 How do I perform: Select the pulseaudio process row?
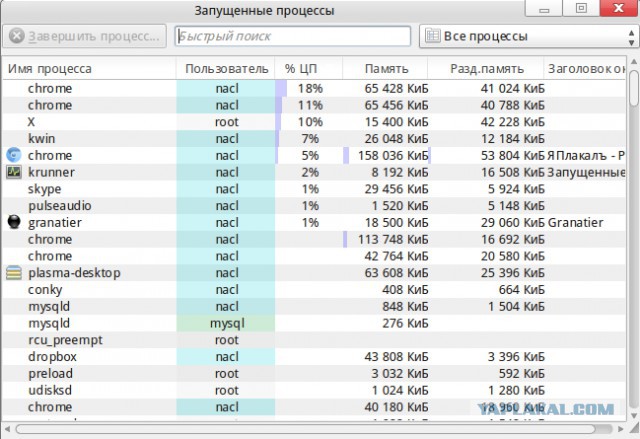pos(313,206)
